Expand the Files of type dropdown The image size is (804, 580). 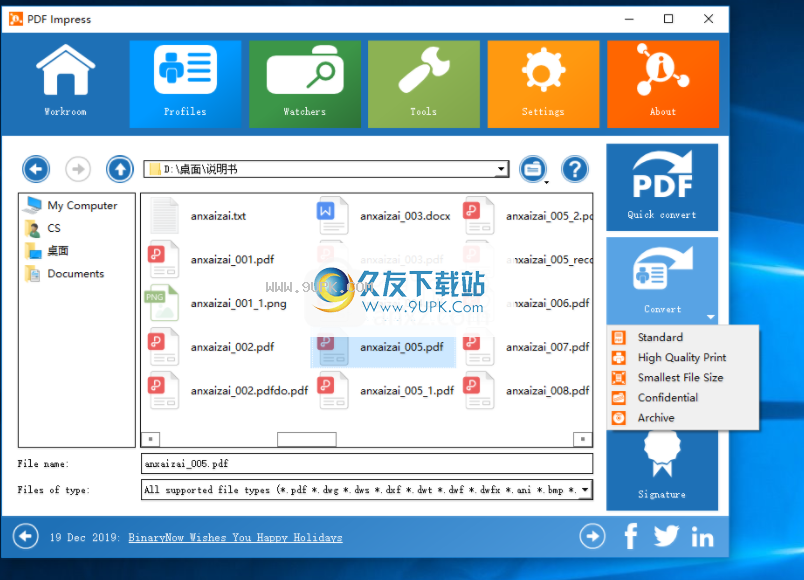coord(585,490)
